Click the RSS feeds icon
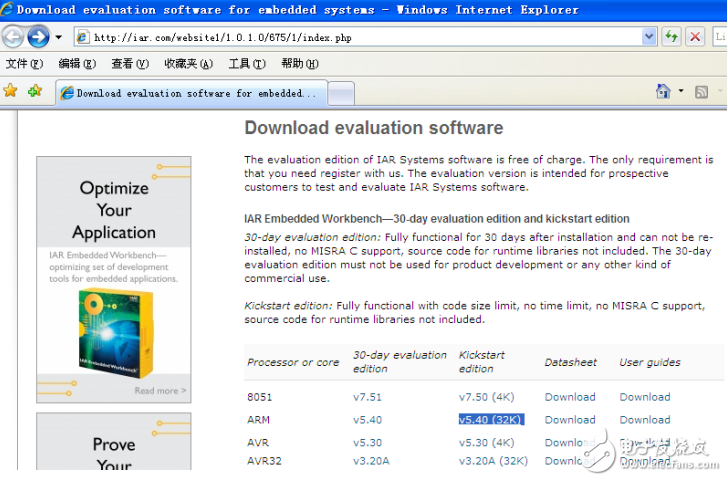This screenshot has height=481, width=727. click(702, 91)
